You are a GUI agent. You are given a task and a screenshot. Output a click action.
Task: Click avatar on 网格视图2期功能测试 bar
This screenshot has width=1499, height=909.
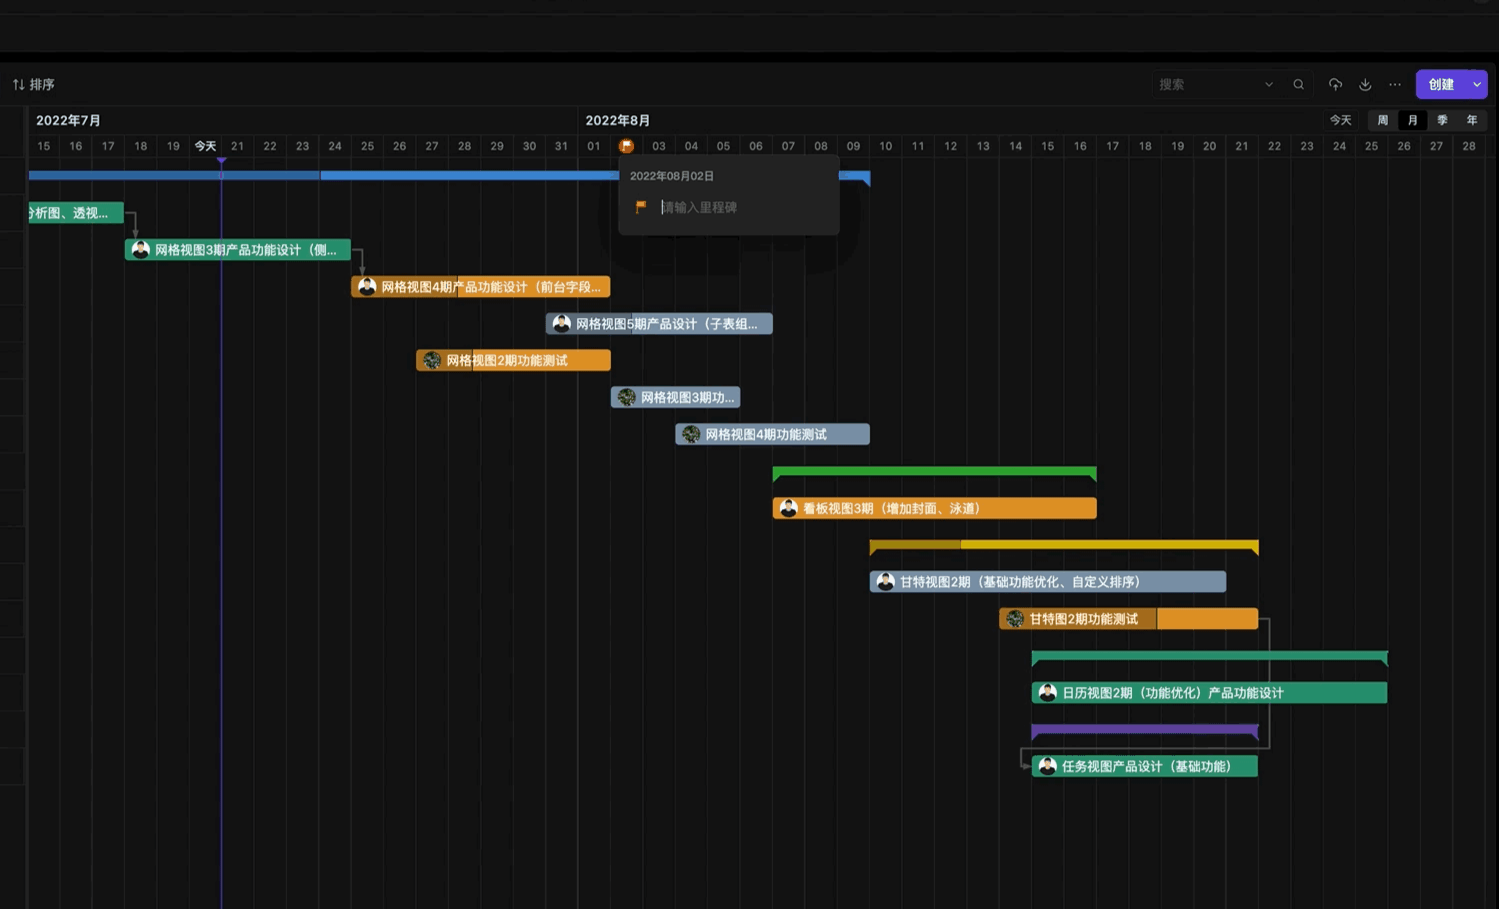pos(432,361)
